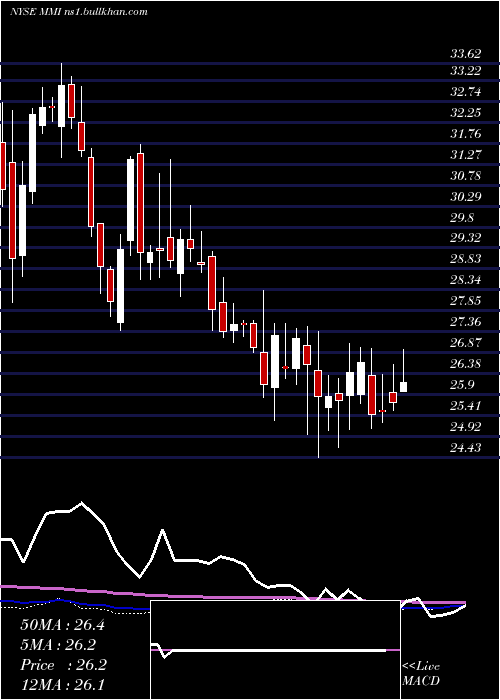Click the 30.78 price axis label
Screen dimensions: 500x700
click(x=466, y=175)
